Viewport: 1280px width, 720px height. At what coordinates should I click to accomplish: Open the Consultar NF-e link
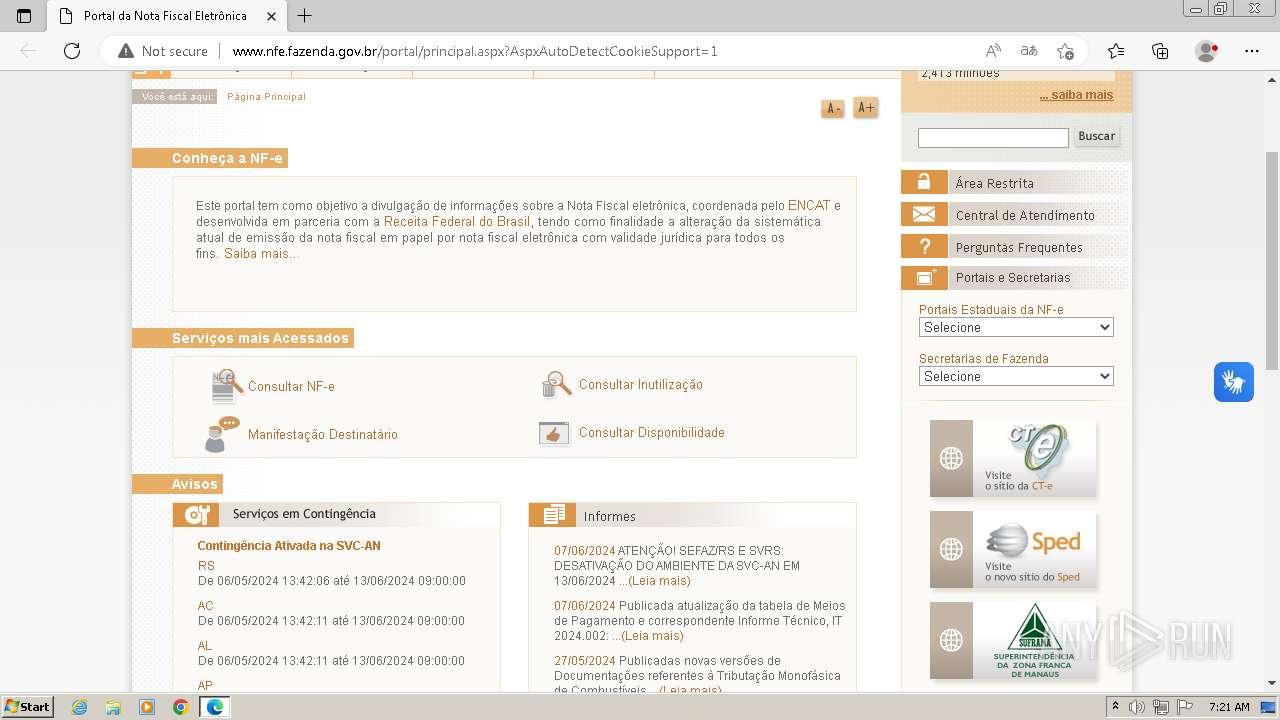[291, 387]
